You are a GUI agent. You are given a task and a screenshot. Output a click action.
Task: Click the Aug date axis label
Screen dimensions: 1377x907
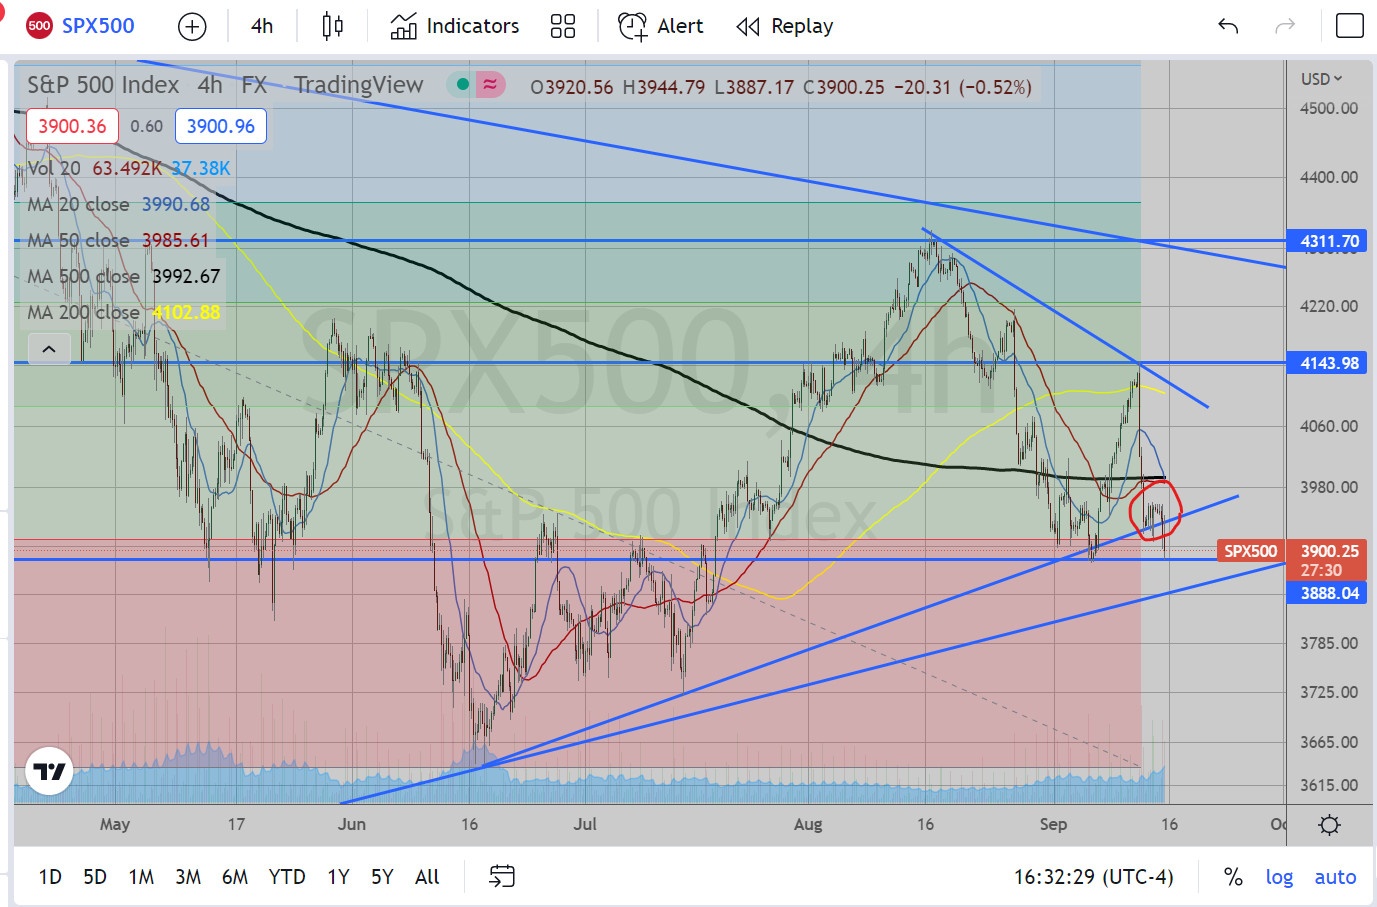[808, 825]
